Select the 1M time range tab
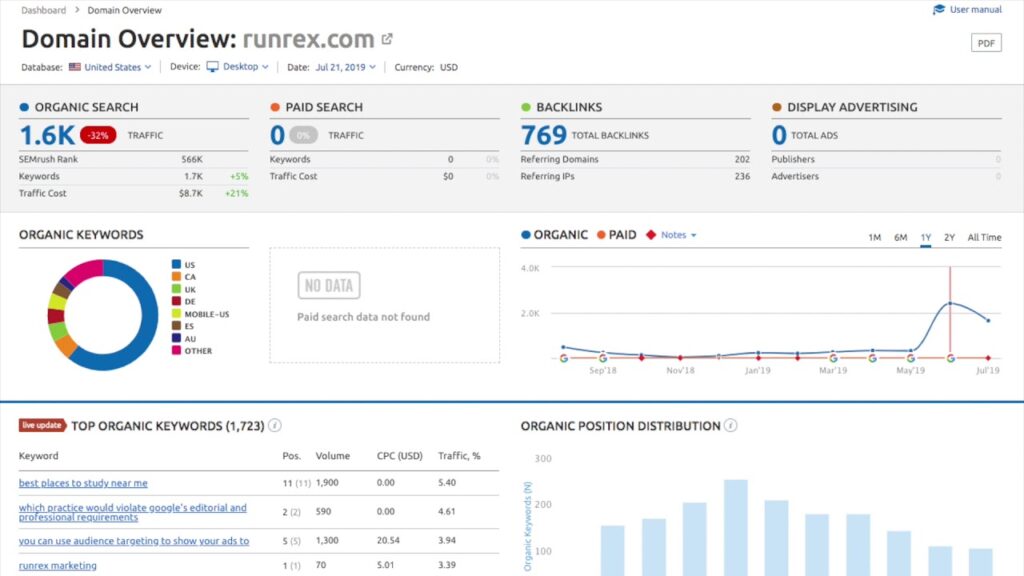The height and width of the screenshot is (576, 1024). point(874,237)
